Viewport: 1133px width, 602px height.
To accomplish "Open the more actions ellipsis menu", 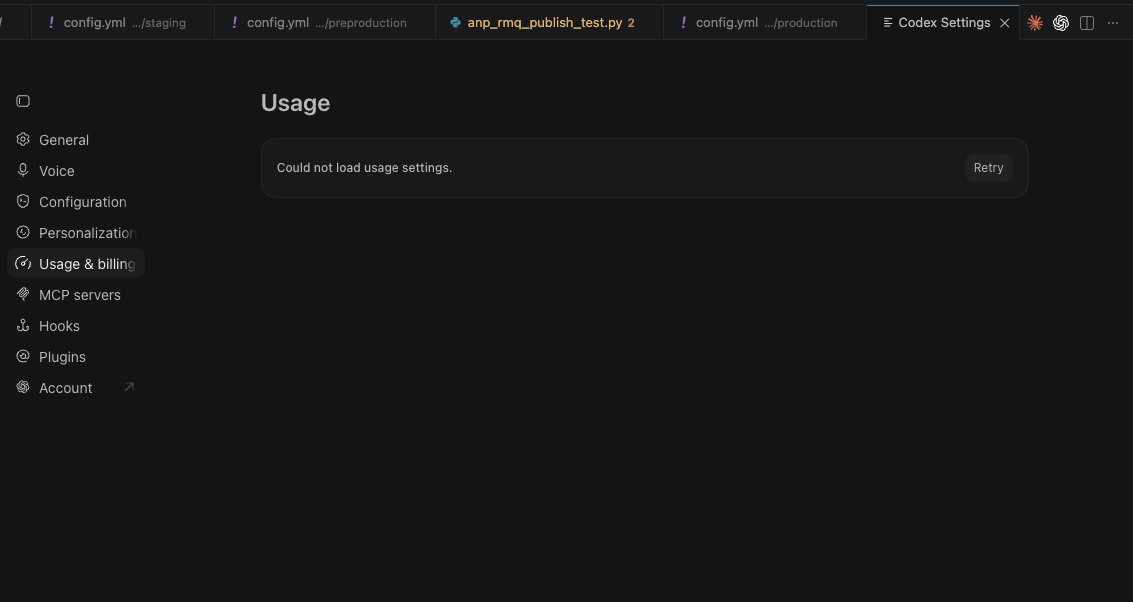I will pos(1113,23).
